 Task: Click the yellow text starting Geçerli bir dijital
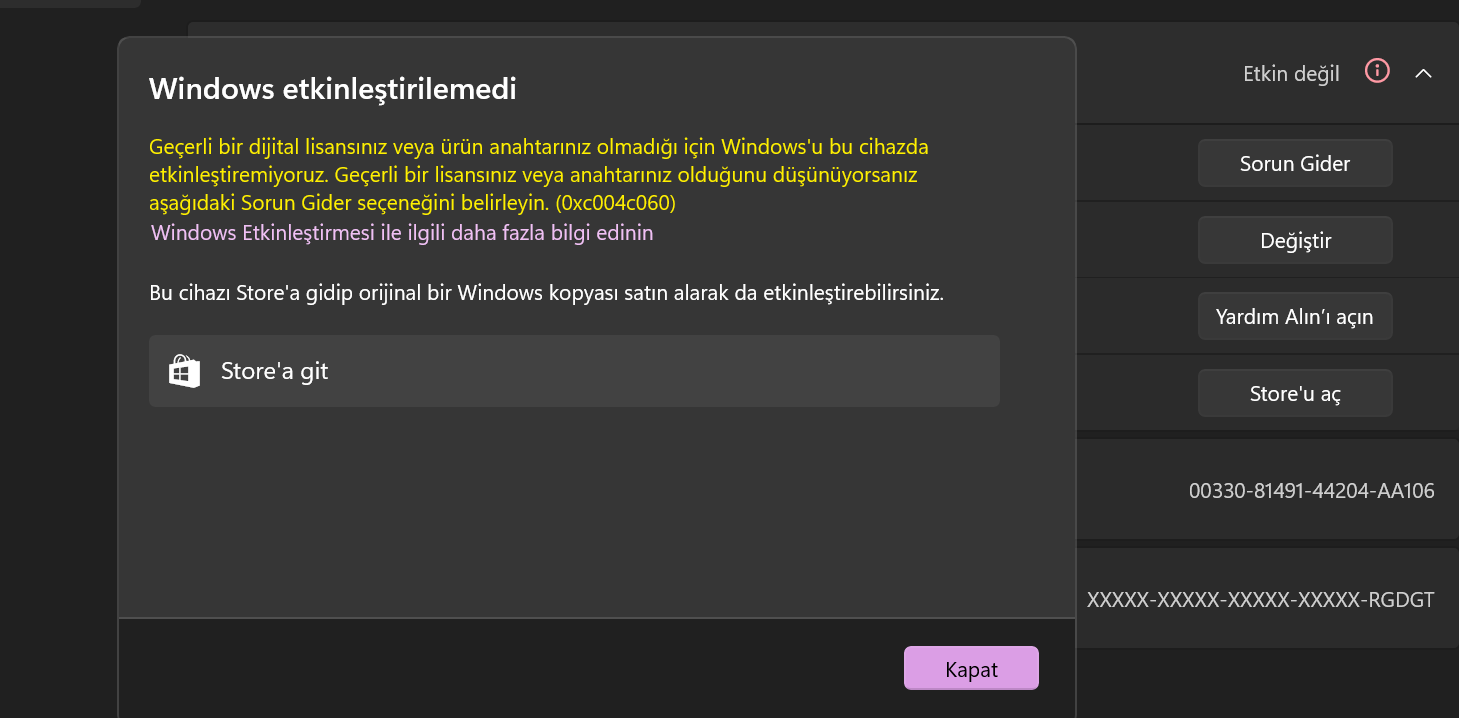pos(539,175)
